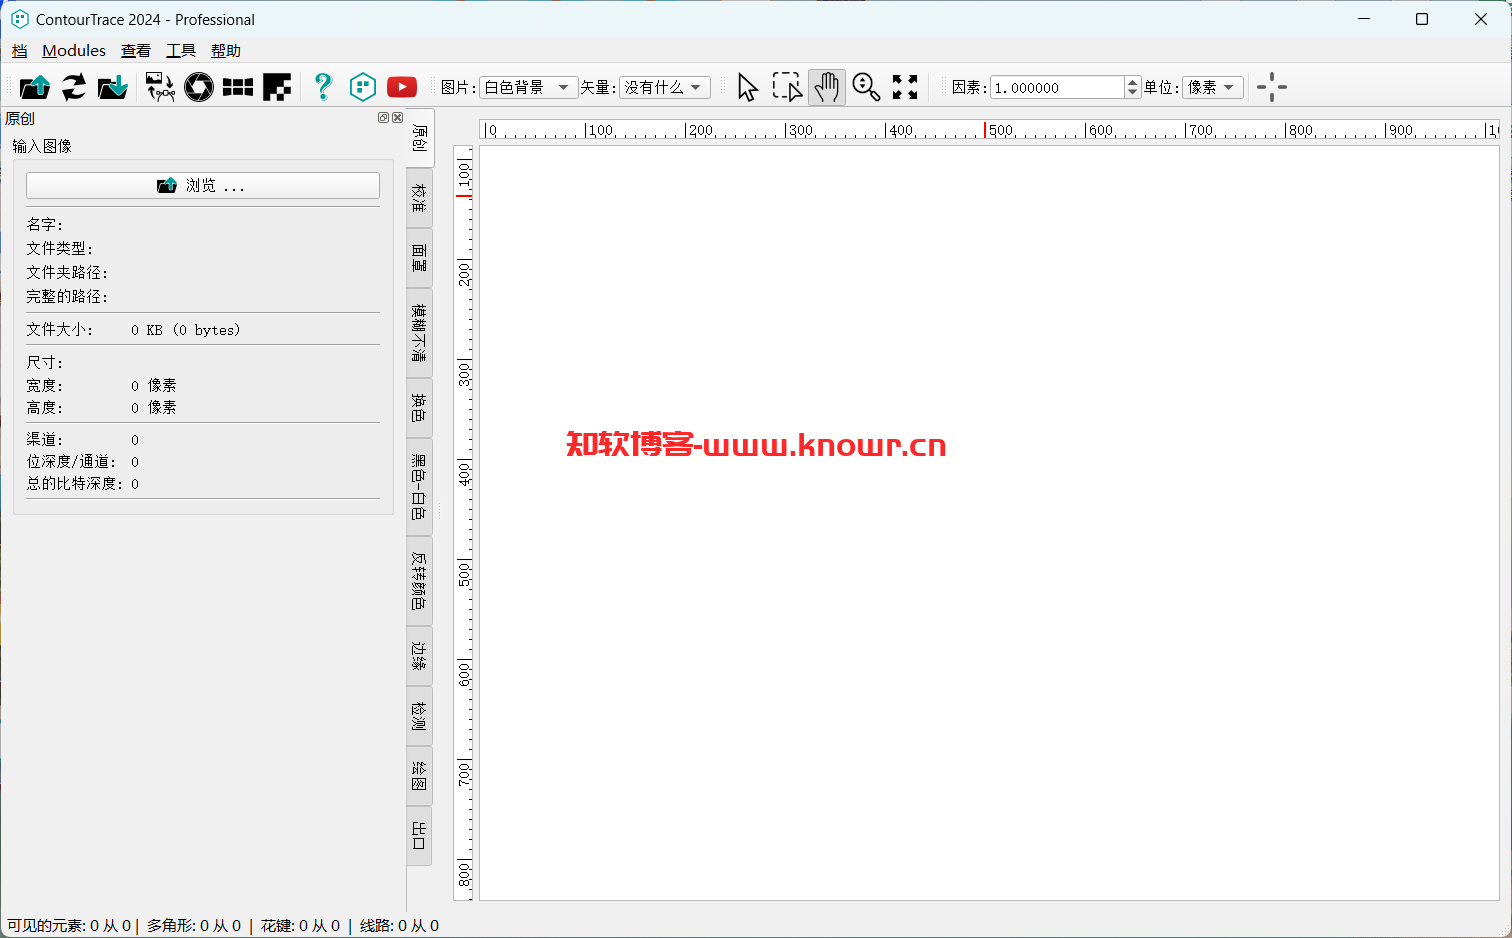Screen dimensions: 1512x938
Task: Switch to the 反转颜色 vertical tab
Action: coord(419,582)
